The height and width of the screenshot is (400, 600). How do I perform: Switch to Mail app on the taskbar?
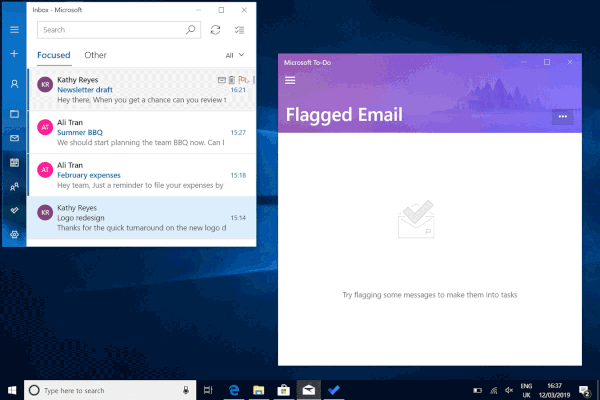[308, 390]
